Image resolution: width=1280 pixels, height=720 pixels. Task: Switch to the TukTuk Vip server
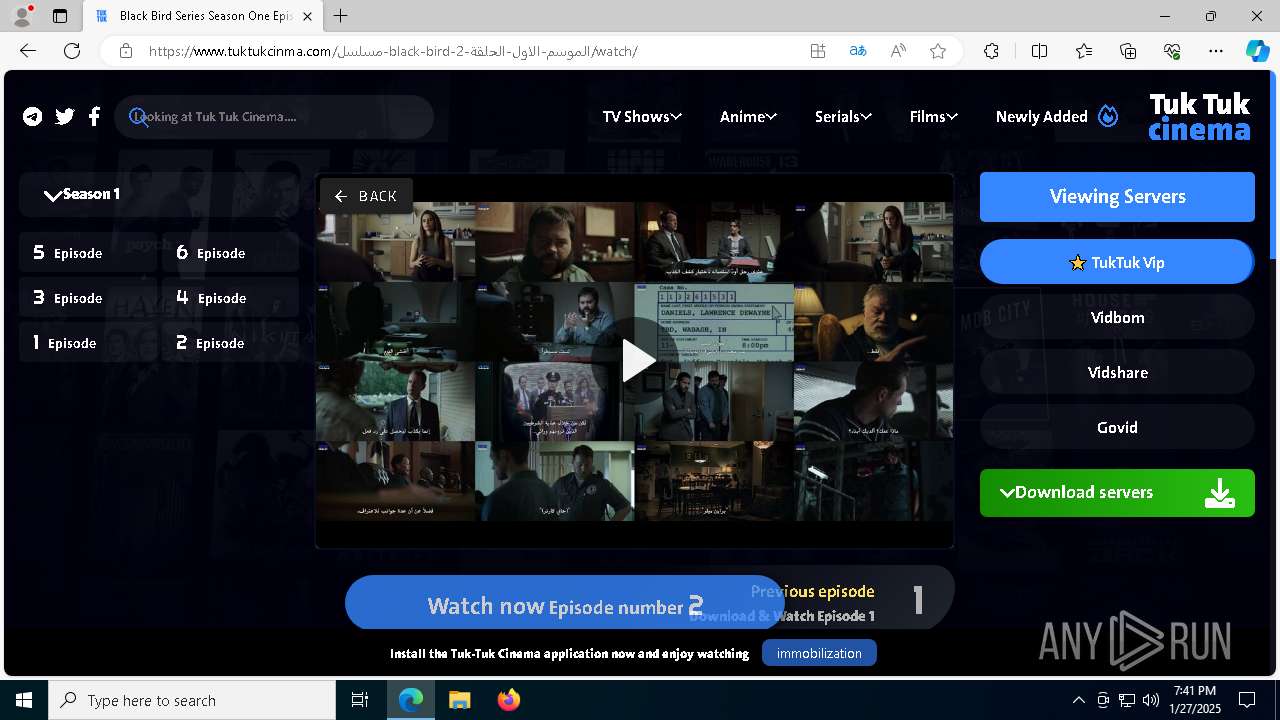pyautogui.click(x=1117, y=262)
